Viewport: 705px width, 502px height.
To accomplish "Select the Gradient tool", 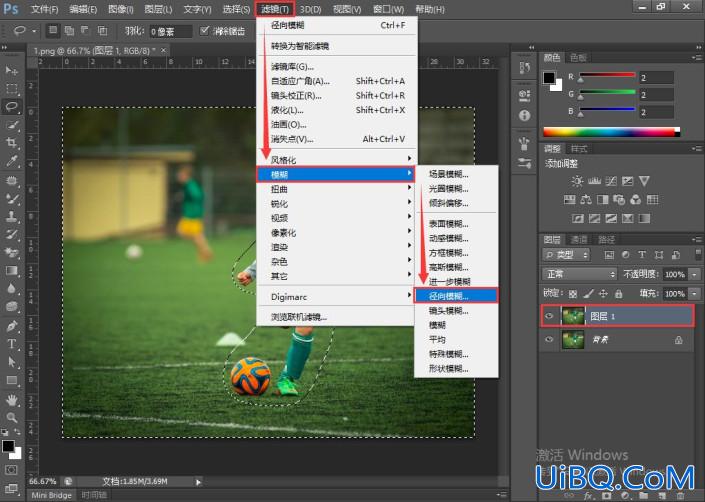I will click(12, 271).
